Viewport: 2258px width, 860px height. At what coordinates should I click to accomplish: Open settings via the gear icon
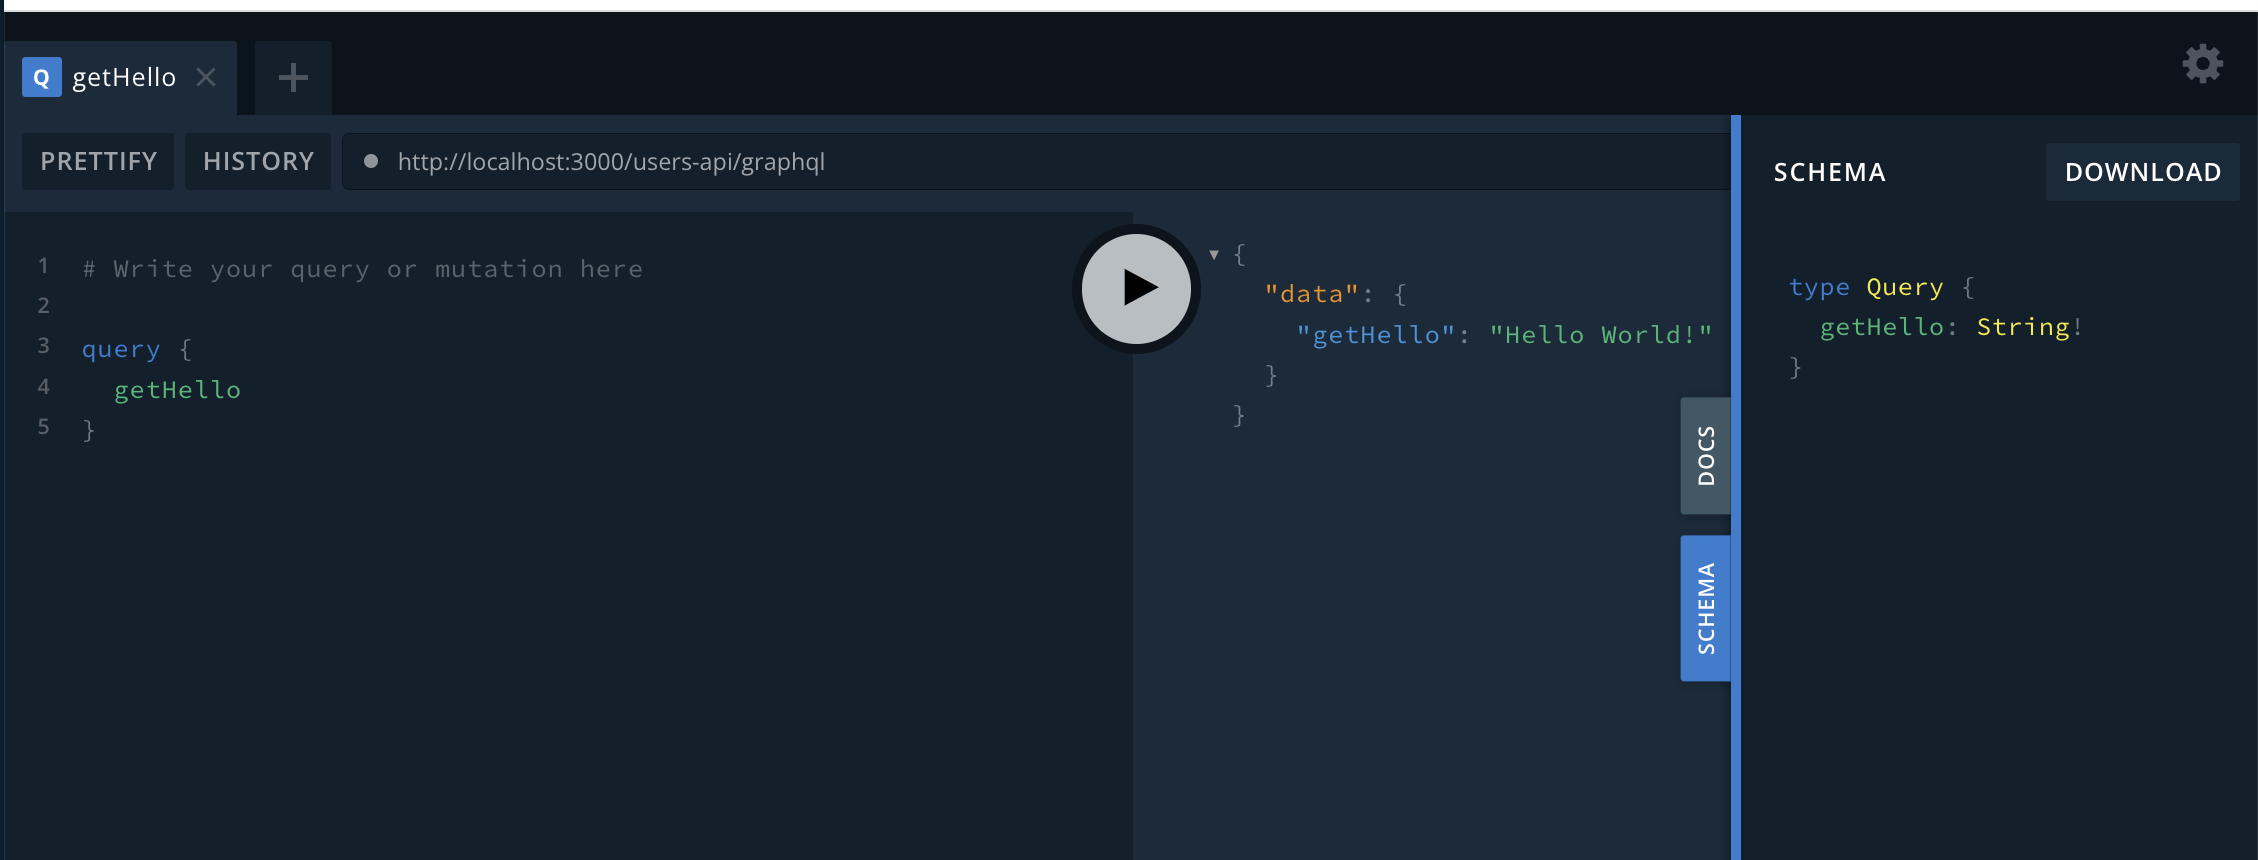2202,64
